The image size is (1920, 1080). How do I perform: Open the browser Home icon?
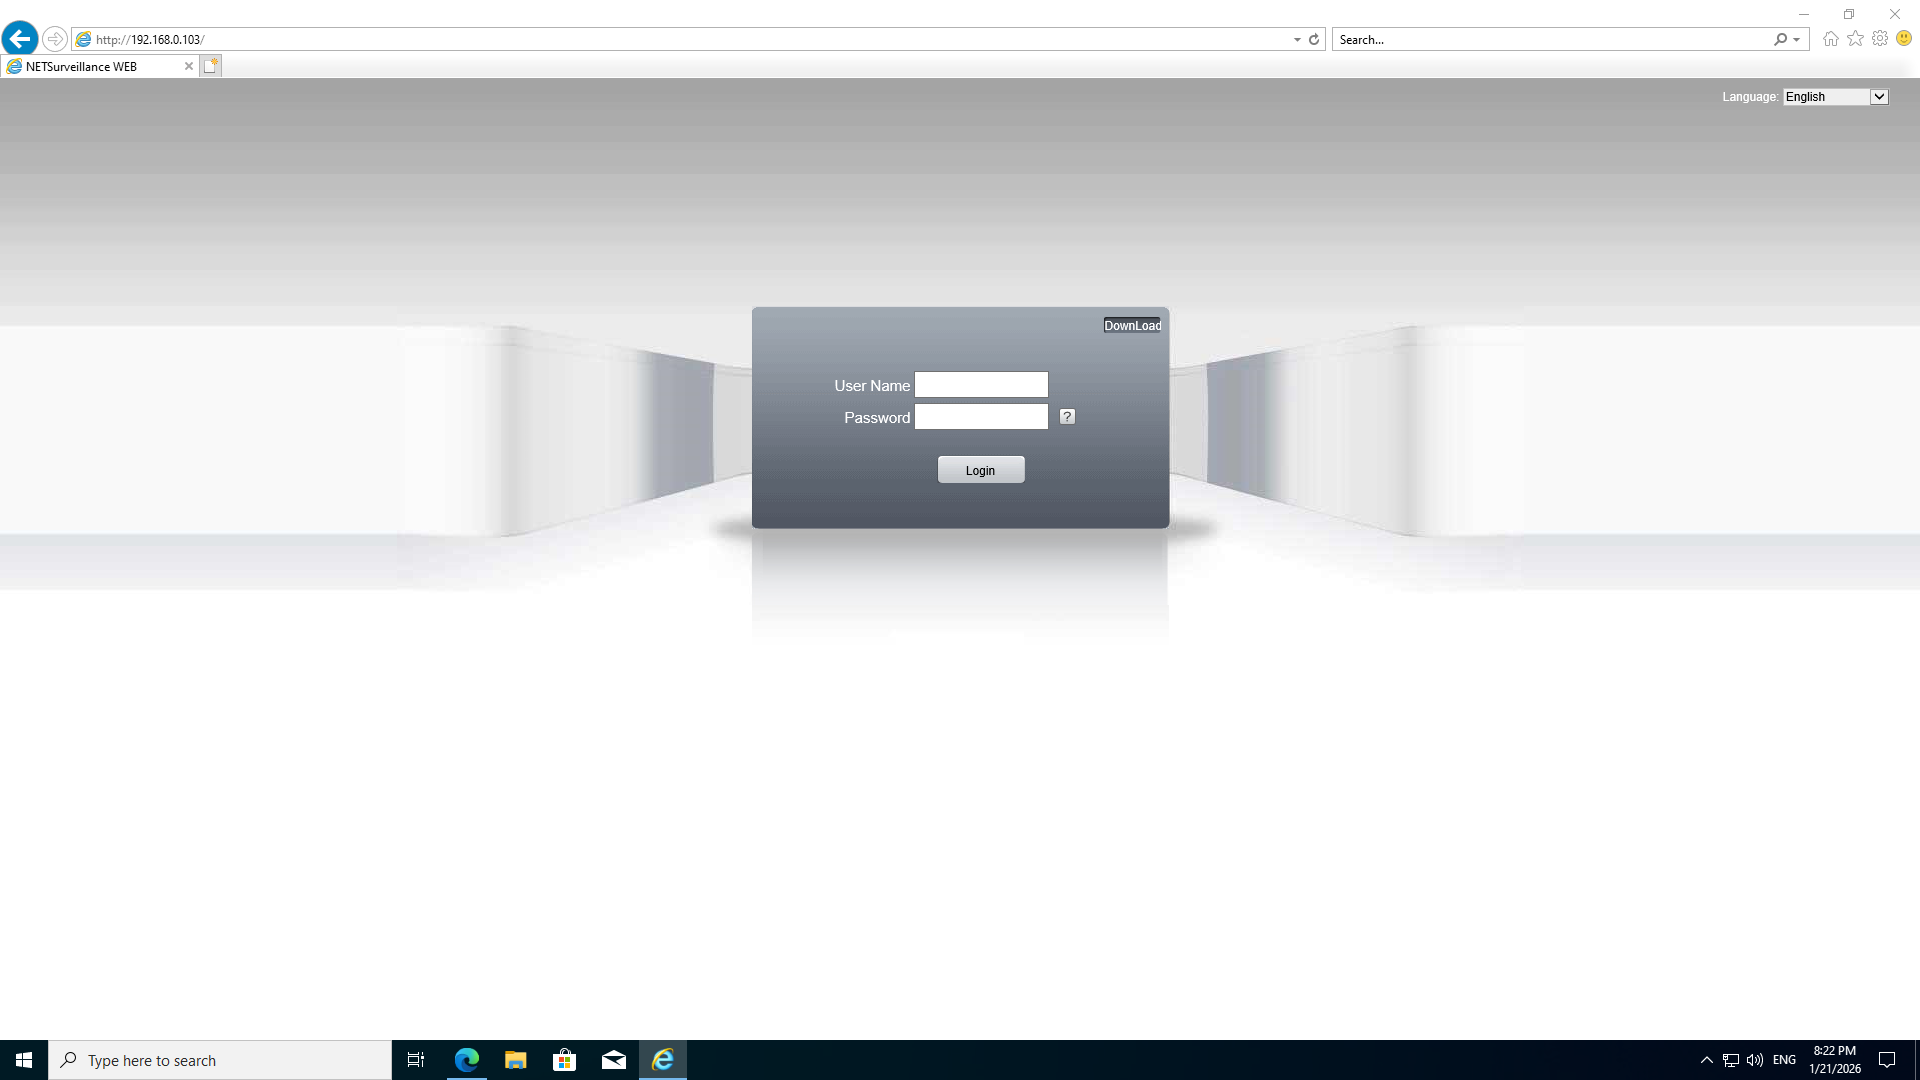[x=1830, y=39]
